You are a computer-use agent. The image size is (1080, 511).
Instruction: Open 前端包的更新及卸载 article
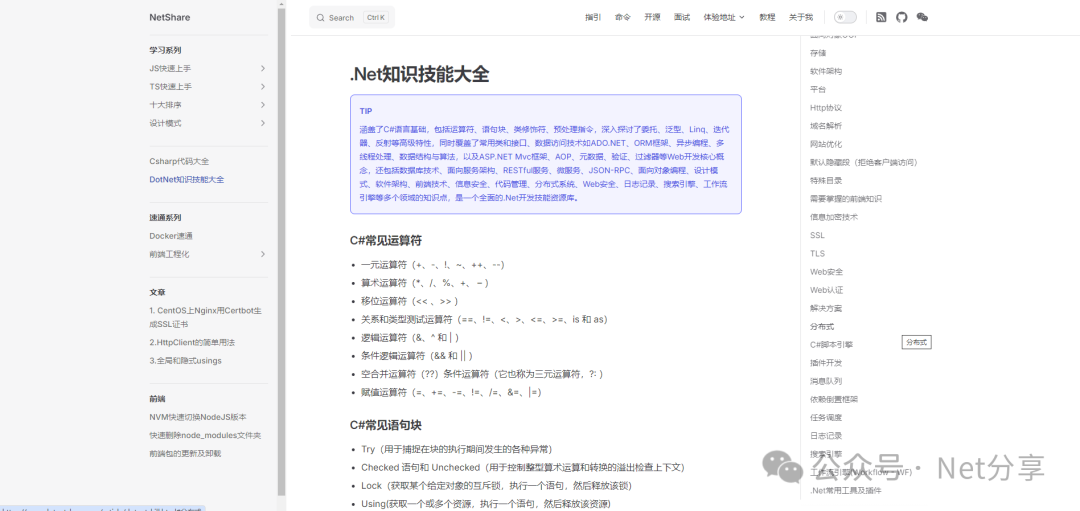(185, 453)
